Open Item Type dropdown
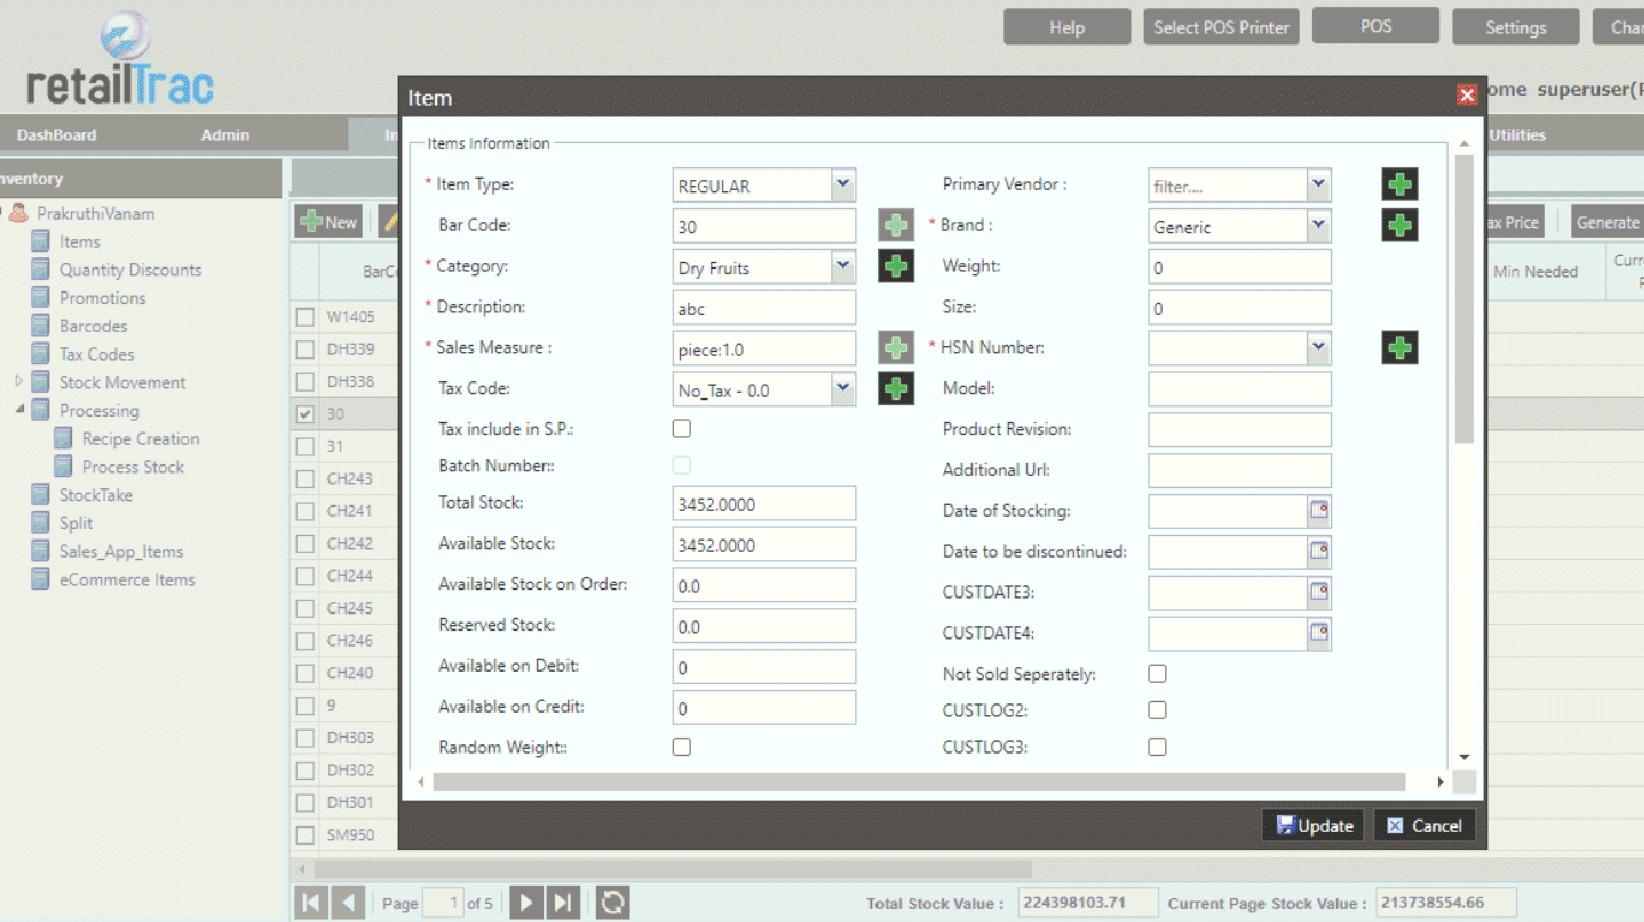The height and width of the screenshot is (922, 1644). click(843, 185)
